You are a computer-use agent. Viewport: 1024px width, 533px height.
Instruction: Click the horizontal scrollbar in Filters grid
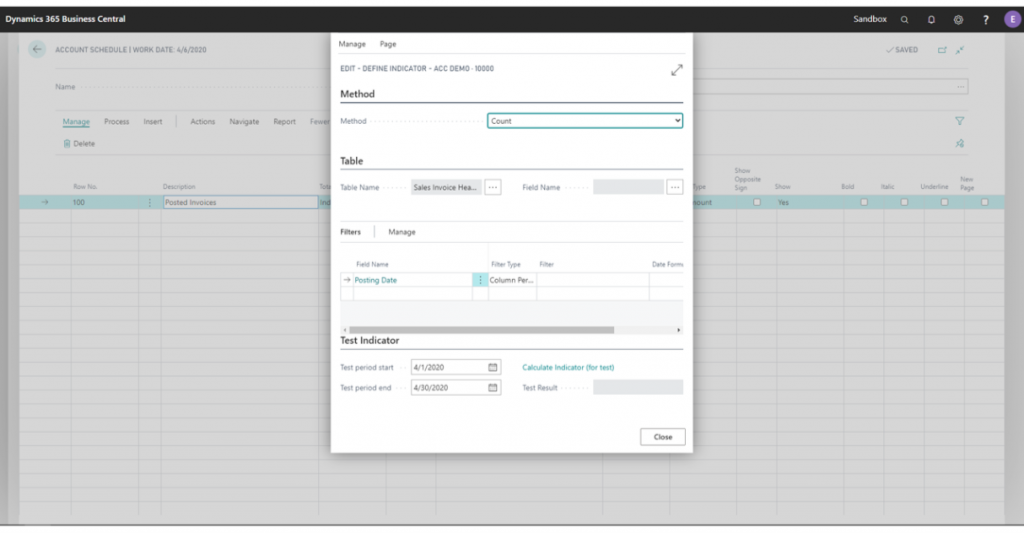click(x=480, y=329)
